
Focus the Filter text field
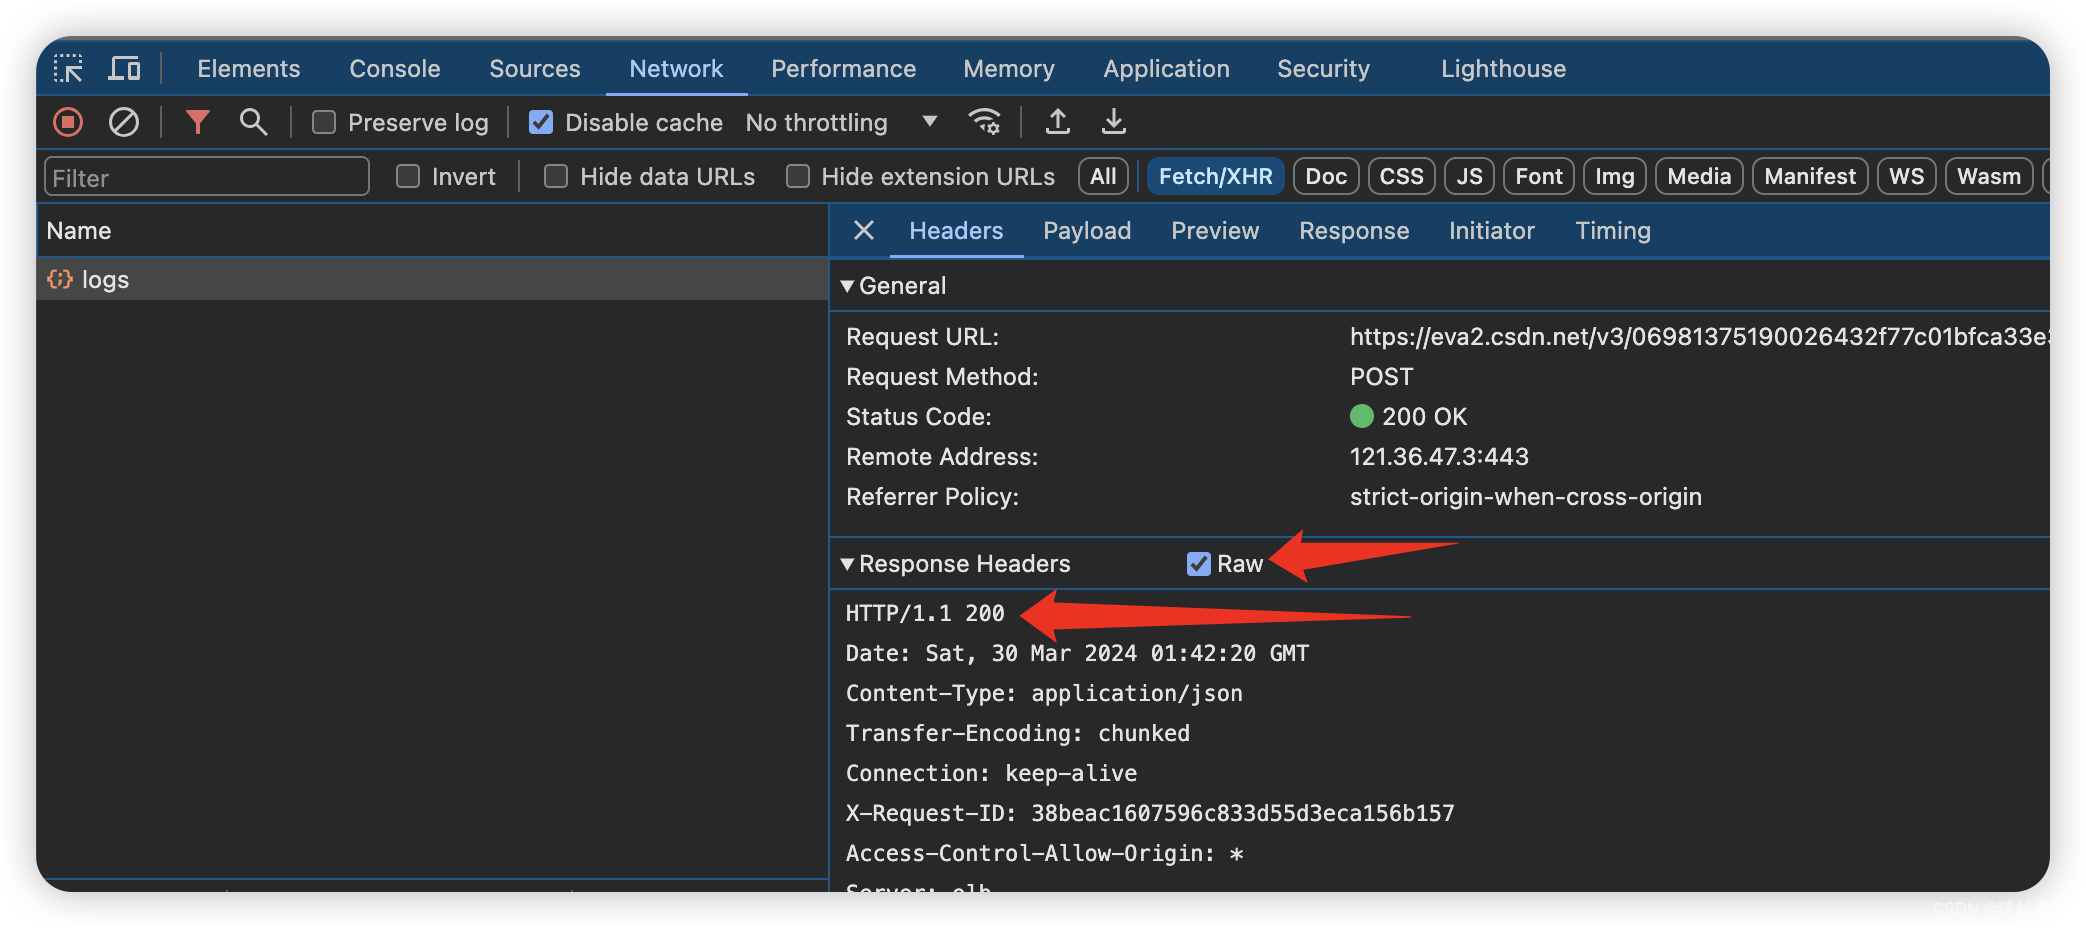(x=207, y=177)
